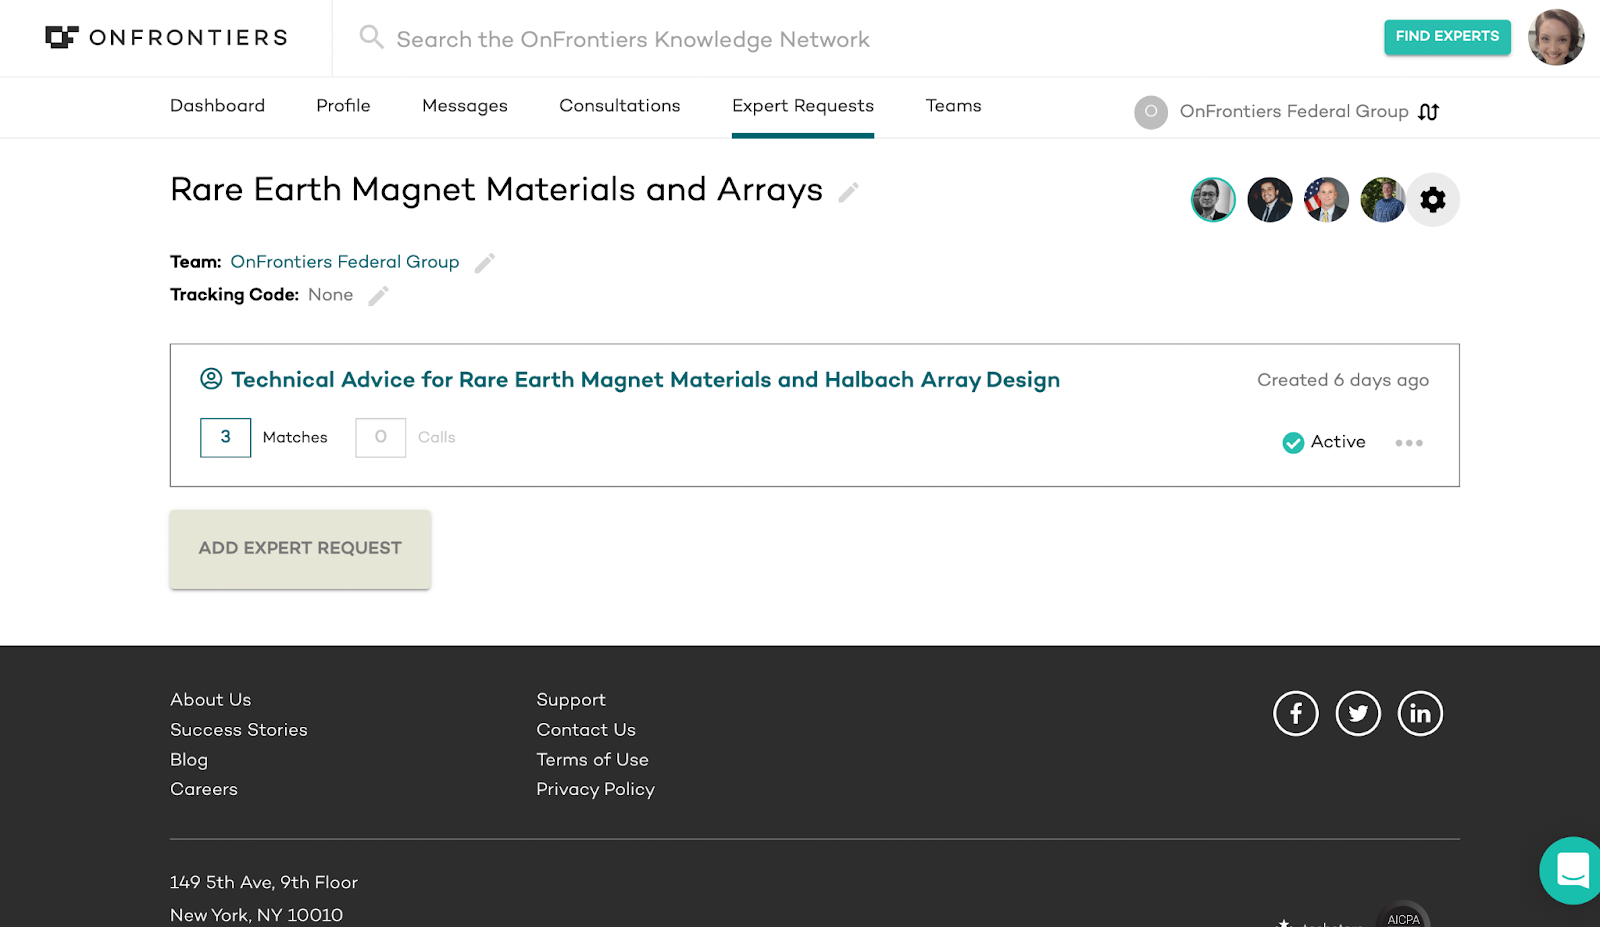The width and height of the screenshot is (1600, 927).
Task: Click the ADD EXPERT REQUEST button
Action: click(300, 549)
